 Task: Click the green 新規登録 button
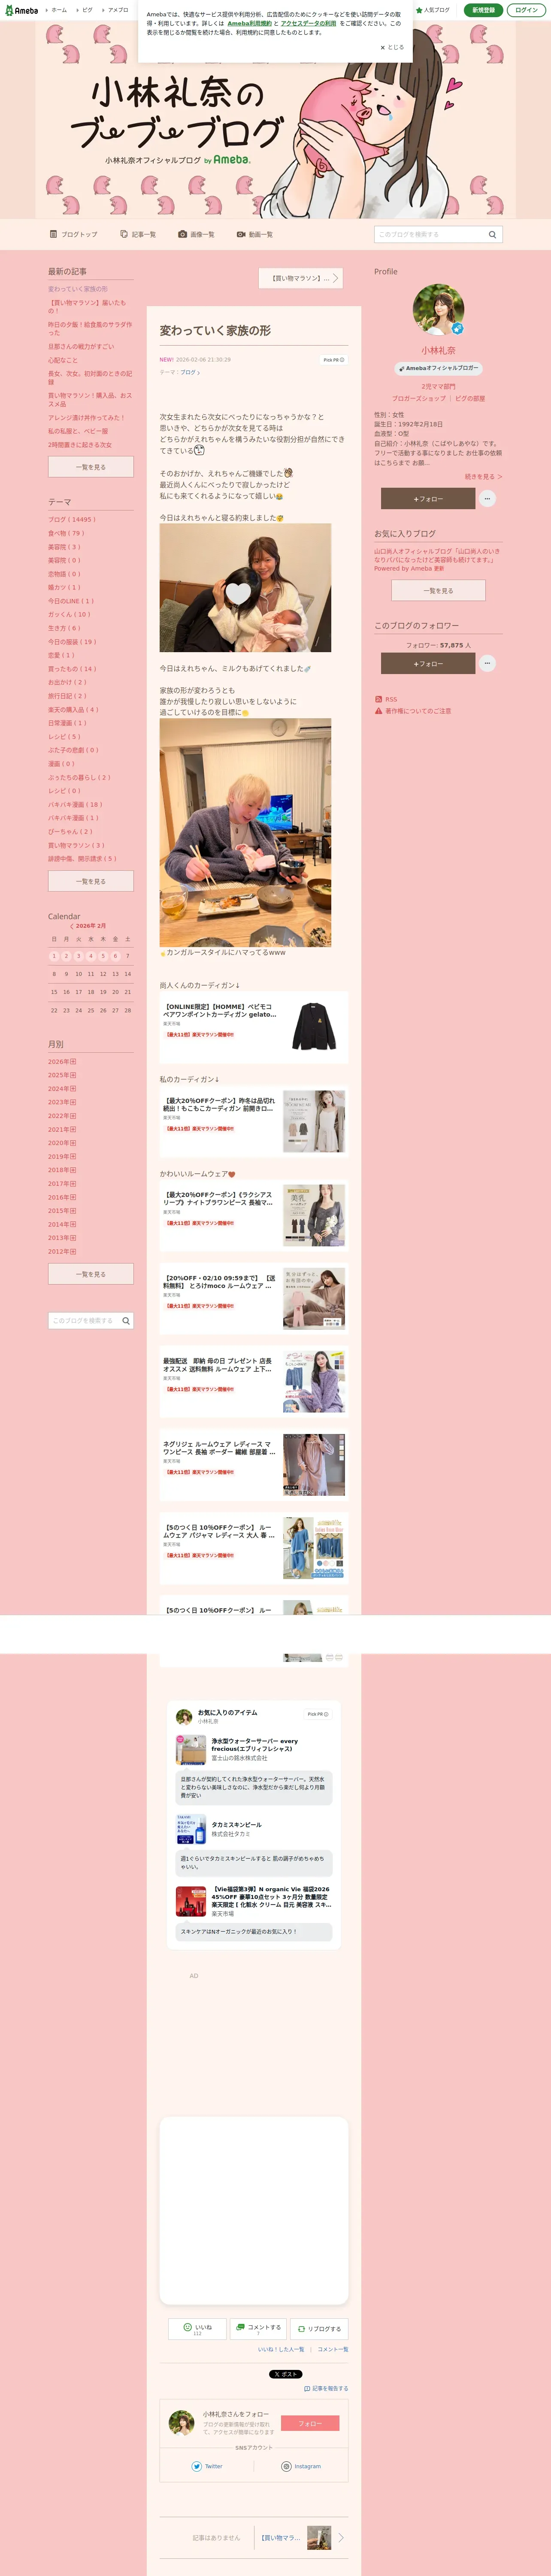(483, 10)
